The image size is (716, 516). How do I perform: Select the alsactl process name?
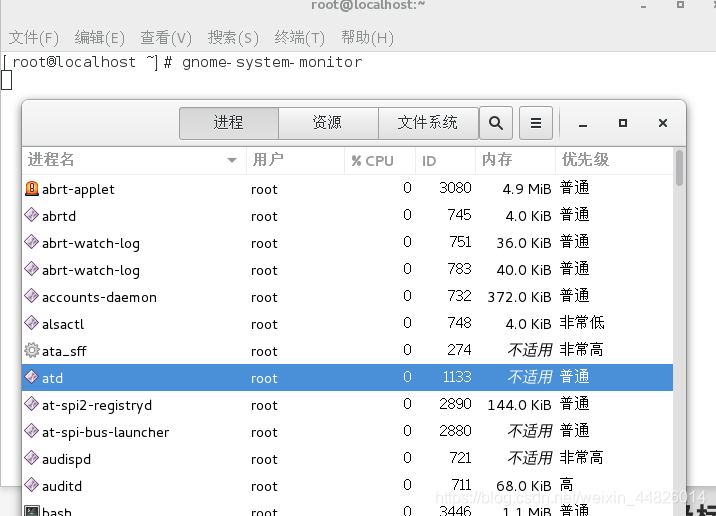[63, 324]
